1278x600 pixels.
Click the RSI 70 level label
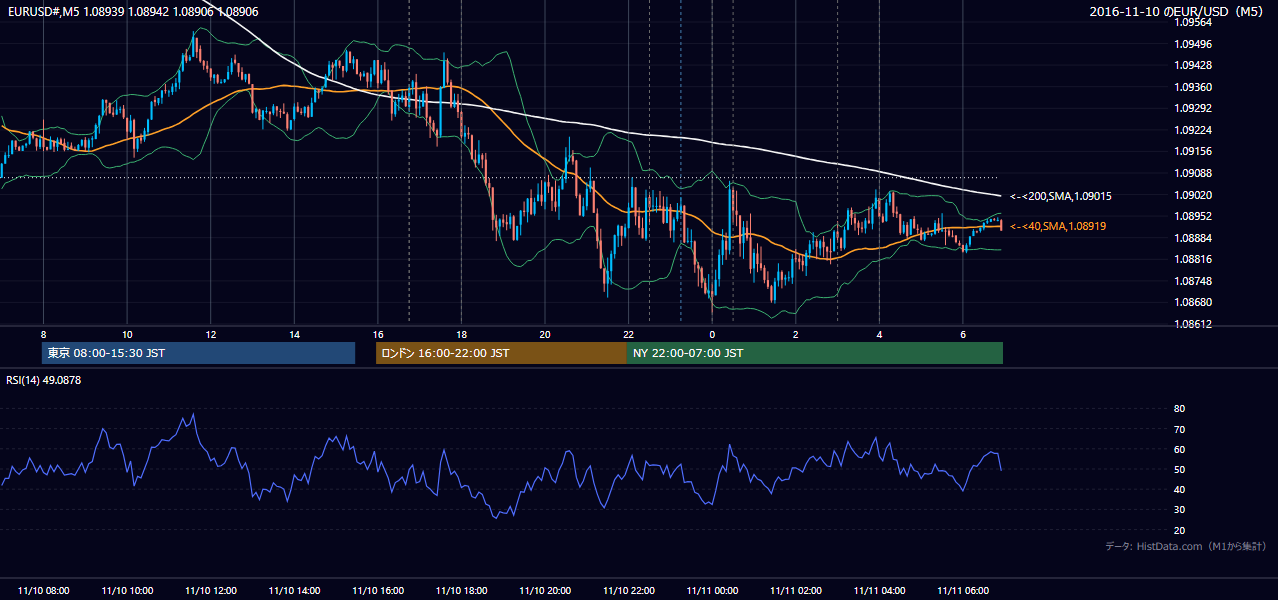[1179, 429]
